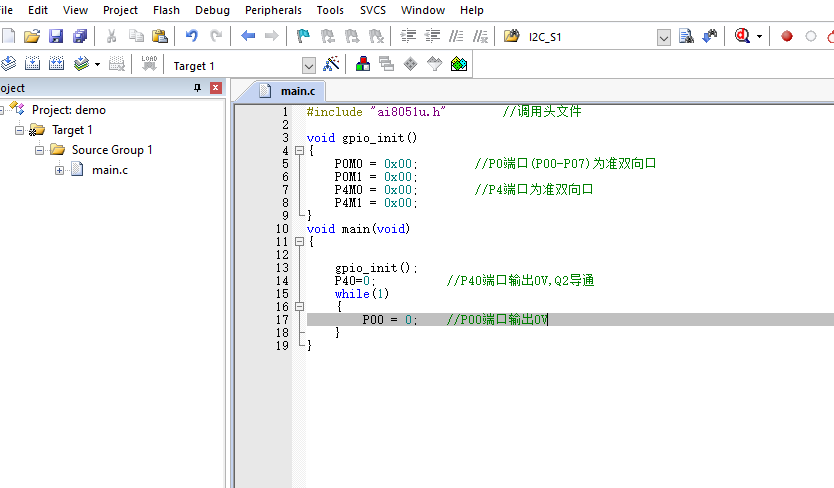Open debug settings dropdown arrow
This screenshot has width=834, height=488.
coord(759,37)
